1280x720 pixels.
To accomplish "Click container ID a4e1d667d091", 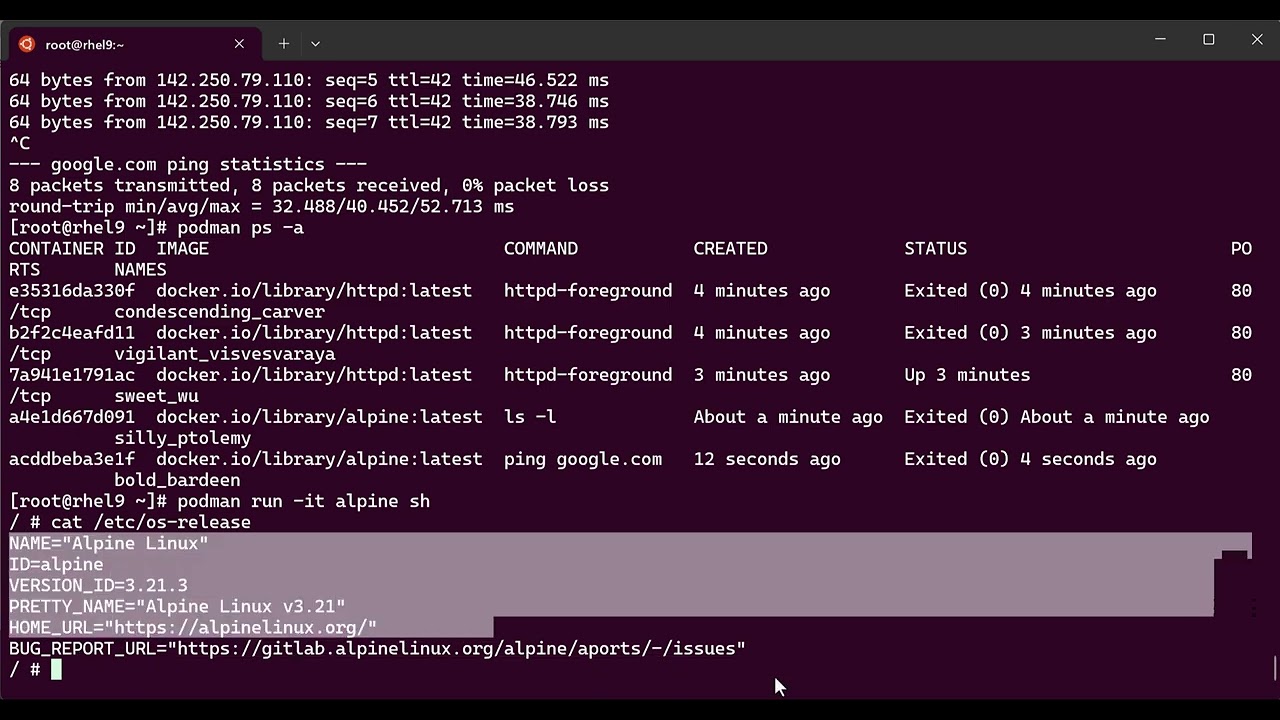I will 72,417.
